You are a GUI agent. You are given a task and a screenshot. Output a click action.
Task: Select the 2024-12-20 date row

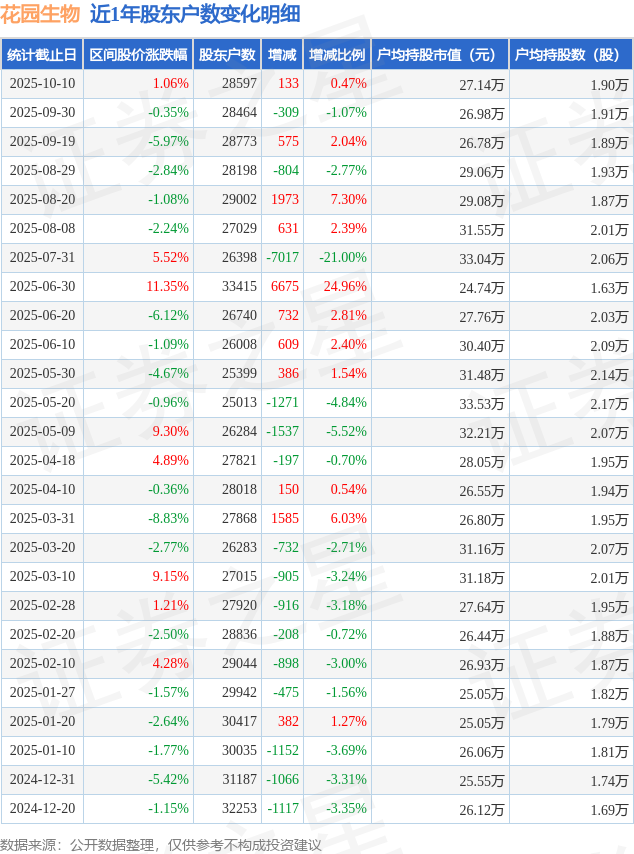click(41, 809)
